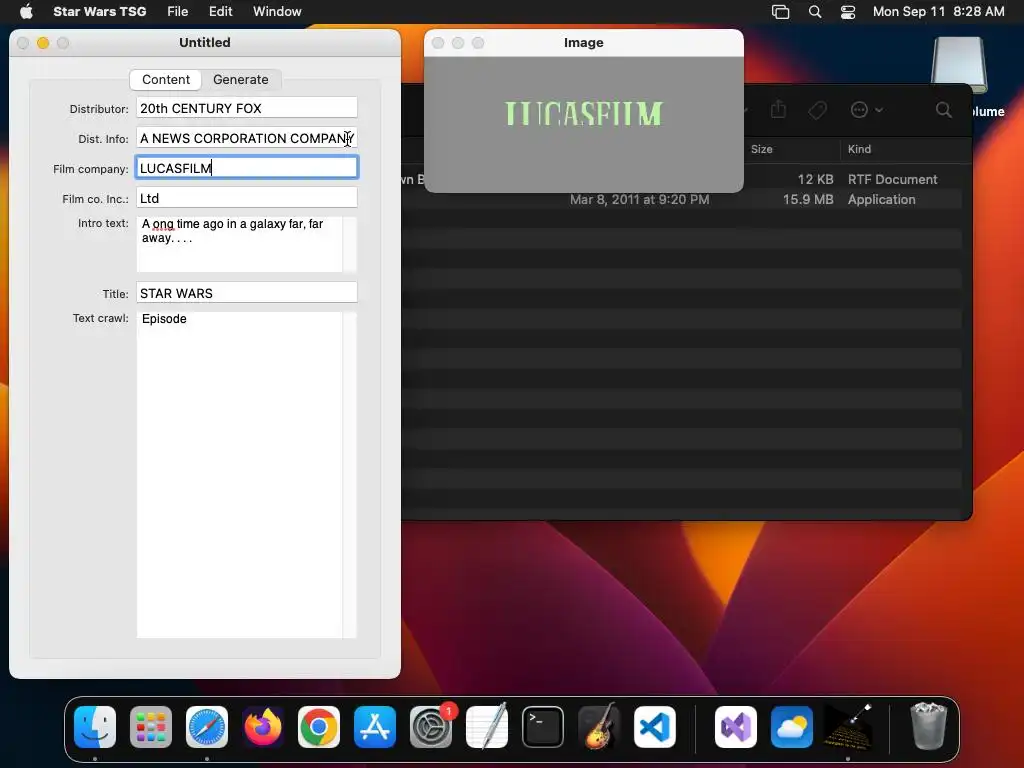Viewport: 1024px width, 768px height.
Task: Expand the Finder action ellipsis menu
Action: [x=866, y=110]
